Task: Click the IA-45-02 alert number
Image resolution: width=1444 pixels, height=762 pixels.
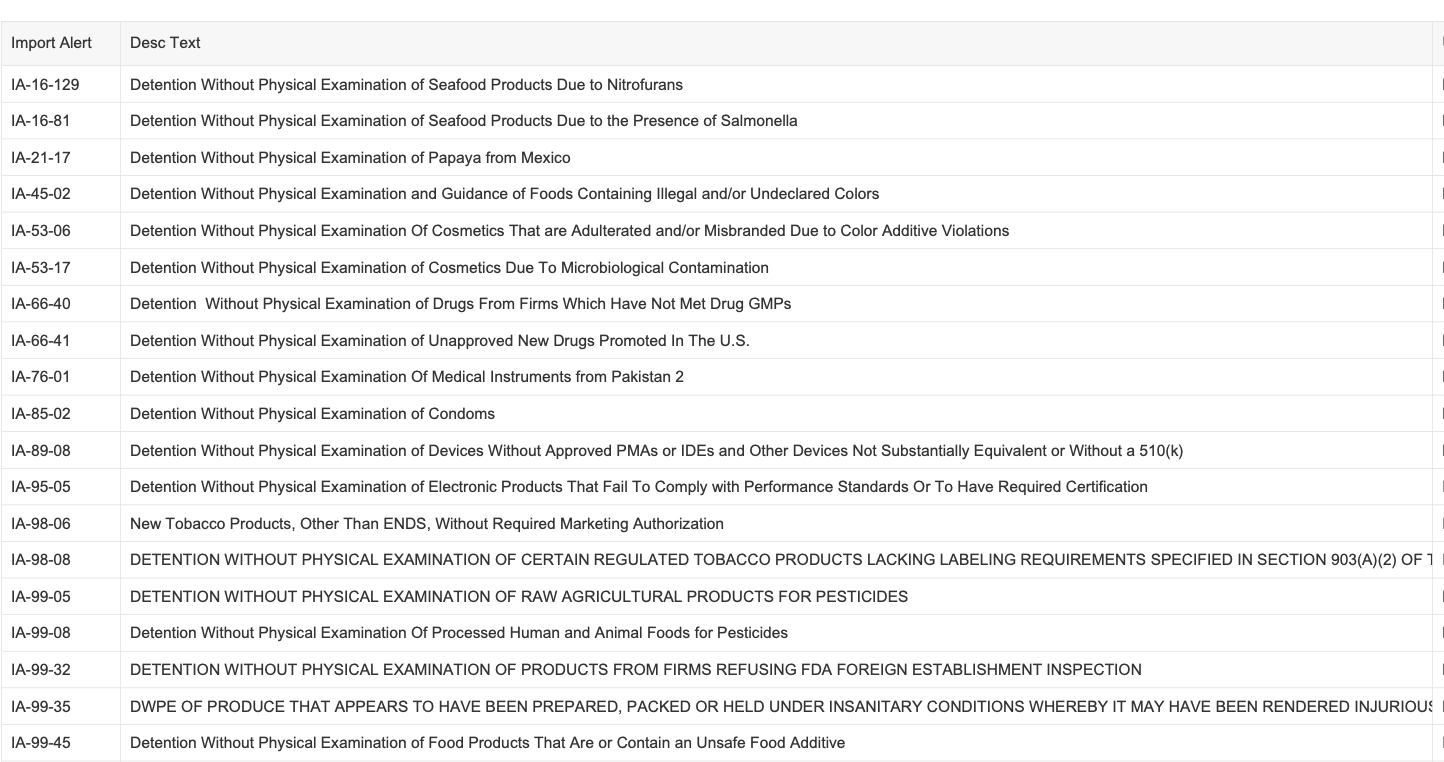Action: click(x=41, y=194)
